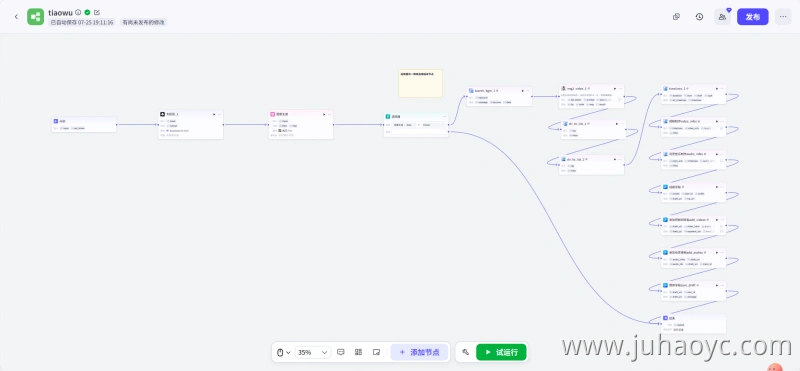Click the green check status icon
Viewport: 800px width, 371px height.
87,12
